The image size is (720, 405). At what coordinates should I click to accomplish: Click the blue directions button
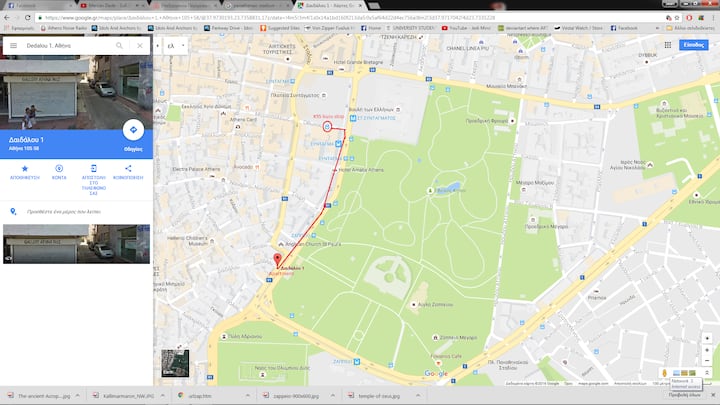(x=132, y=130)
